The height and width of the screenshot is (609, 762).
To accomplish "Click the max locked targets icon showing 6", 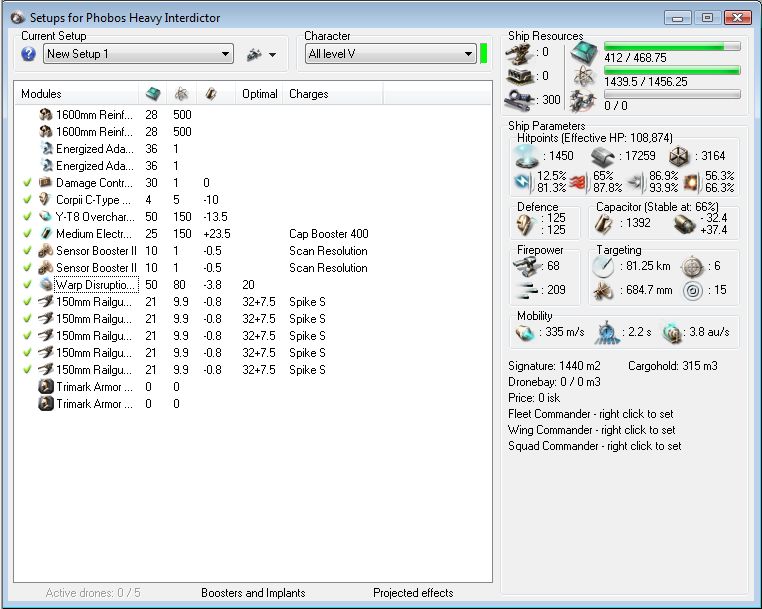I will pyautogui.click(x=693, y=266).
